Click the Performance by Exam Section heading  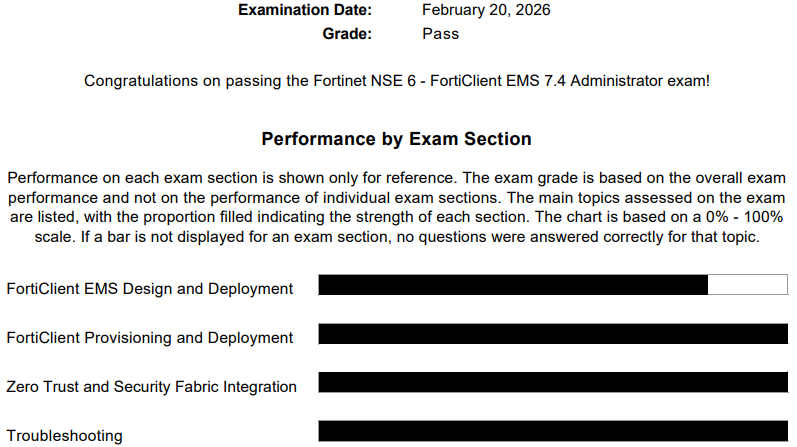click(396, 139)
